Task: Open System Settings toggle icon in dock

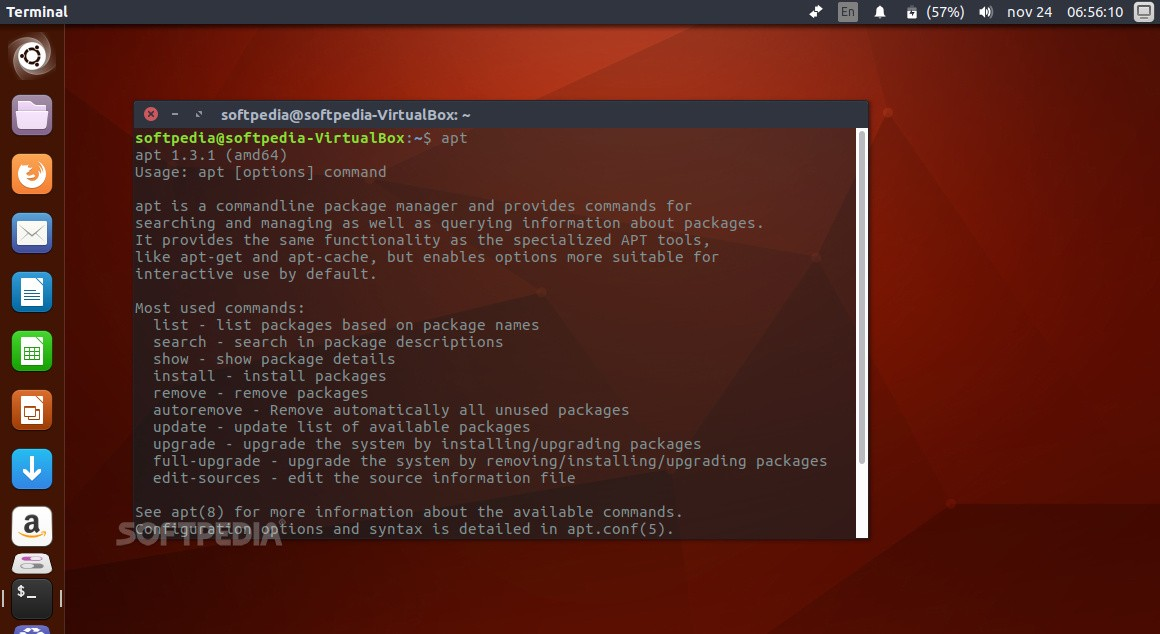Action: [x=32, y=563]
